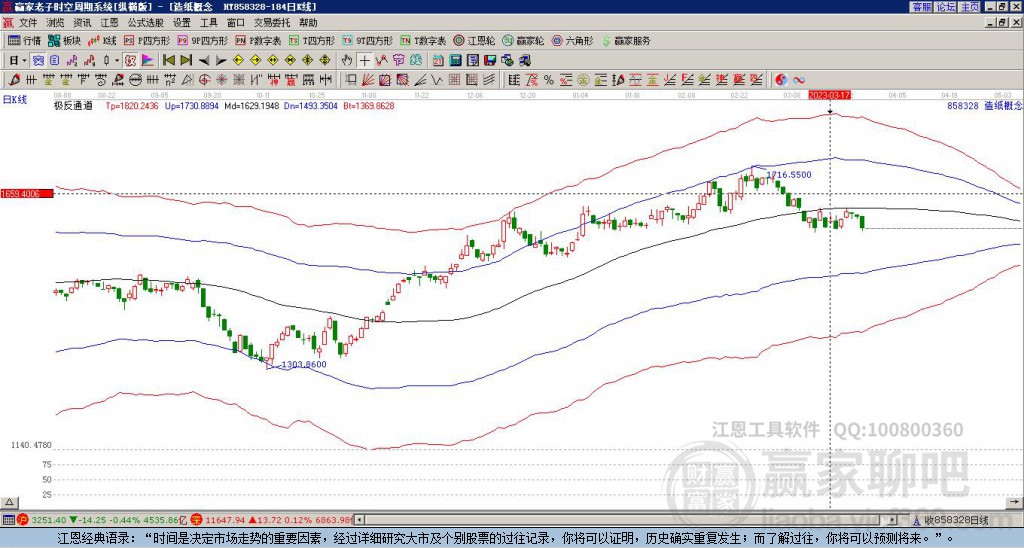Image resolution: width=1024 pixels, height=548 pixels.
Task: Click the save floppy disk icon
Action: click(490, 61)
